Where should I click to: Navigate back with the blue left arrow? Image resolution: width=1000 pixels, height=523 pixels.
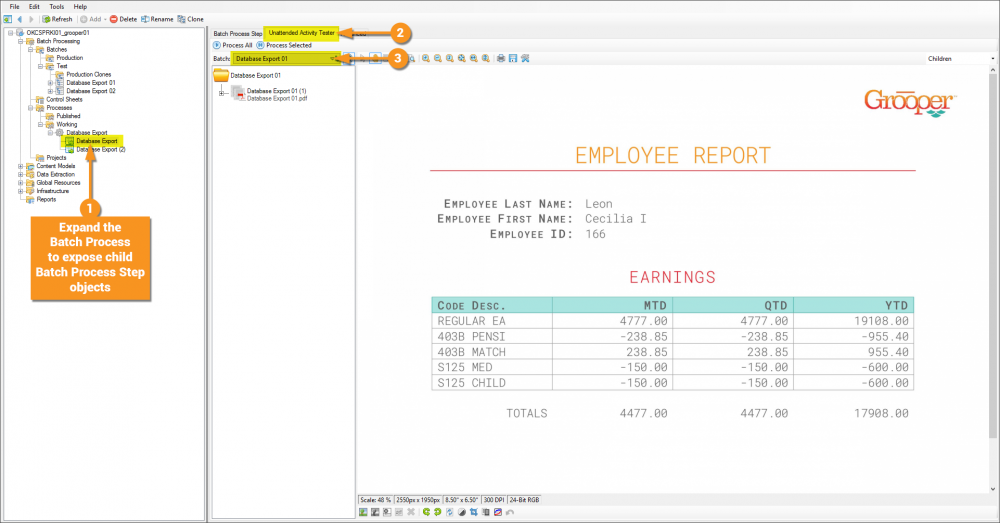click(x=20, y=19)
